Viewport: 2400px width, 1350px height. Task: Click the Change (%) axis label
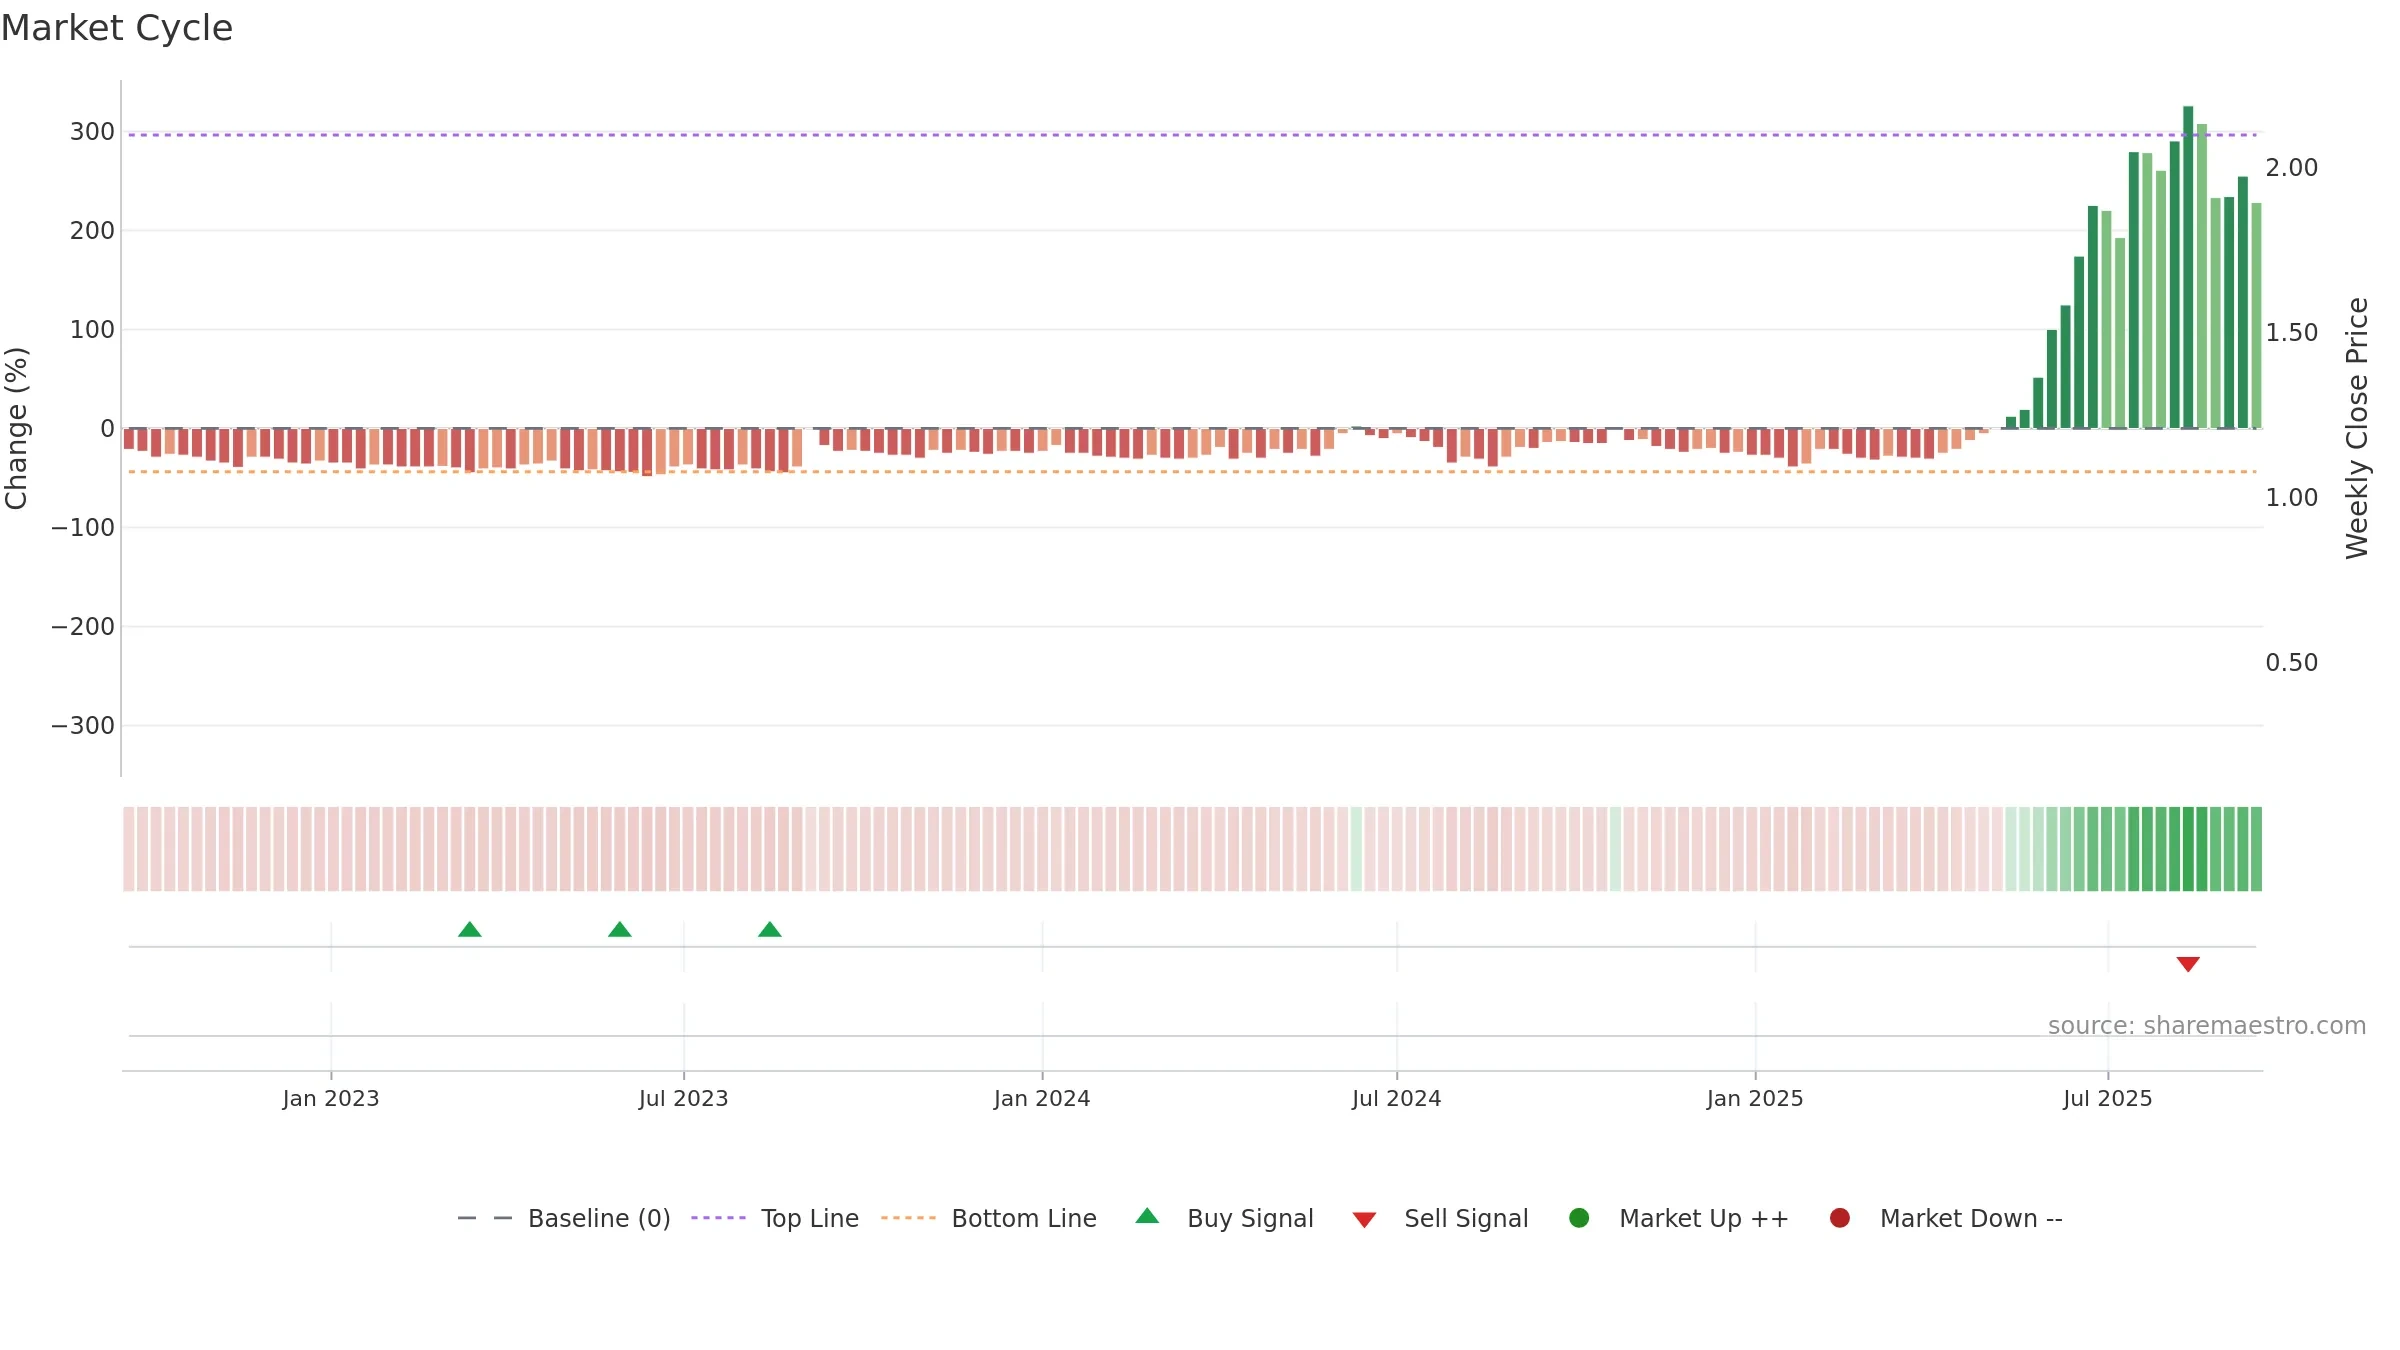click(16, 428)
